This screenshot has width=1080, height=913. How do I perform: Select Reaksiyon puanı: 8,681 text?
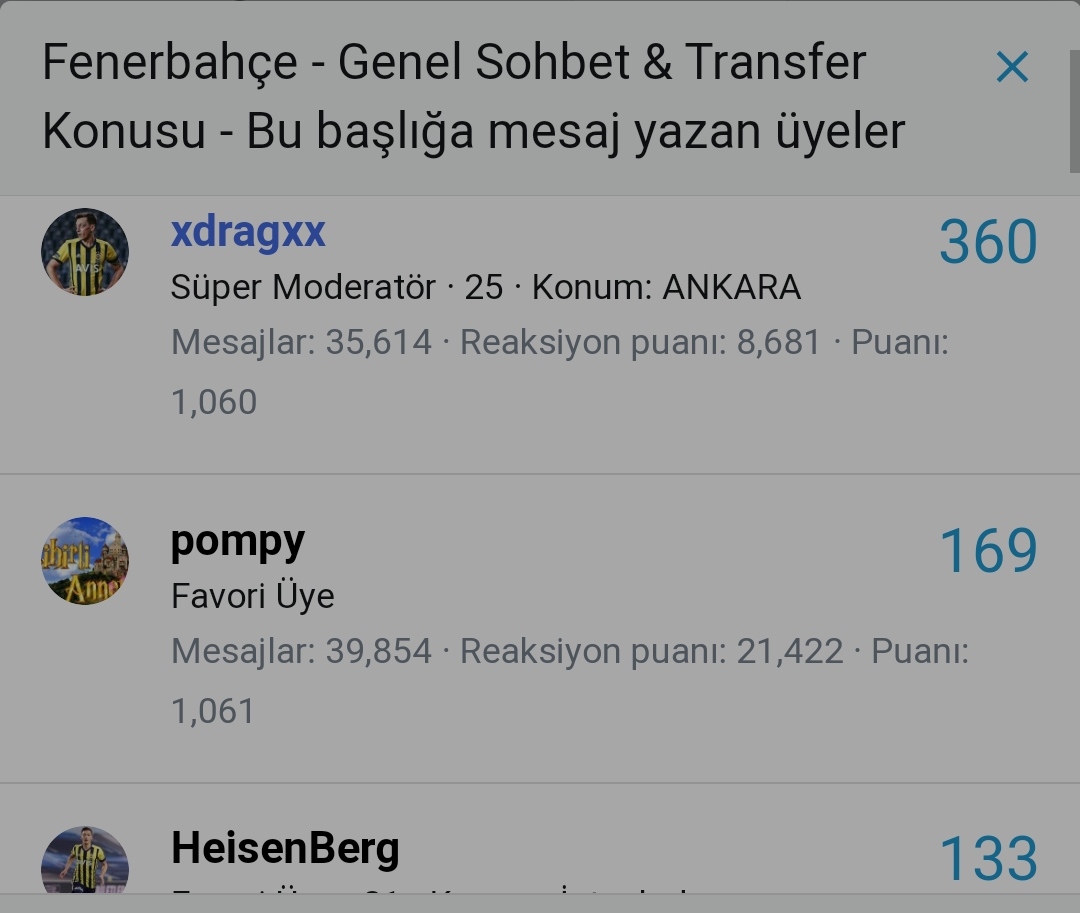tap(639, 343)
